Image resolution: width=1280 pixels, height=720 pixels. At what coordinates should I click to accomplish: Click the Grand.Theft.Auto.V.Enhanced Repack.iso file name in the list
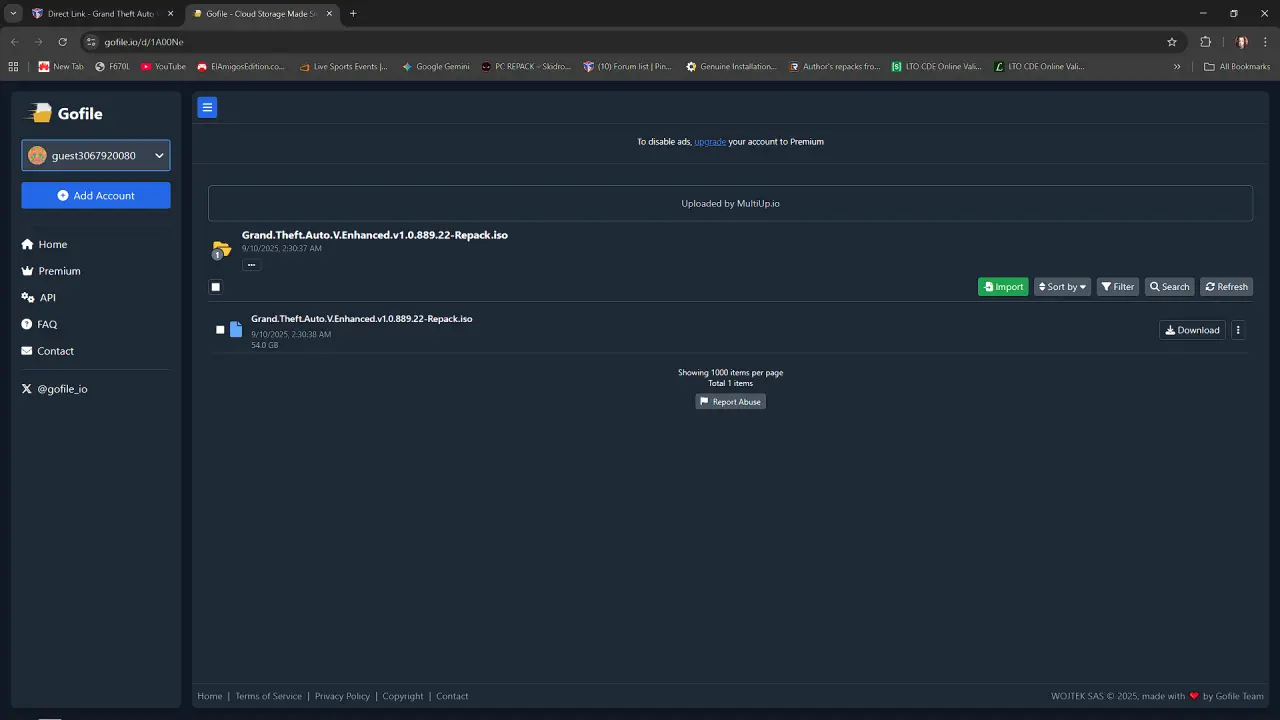coord(362,319)
